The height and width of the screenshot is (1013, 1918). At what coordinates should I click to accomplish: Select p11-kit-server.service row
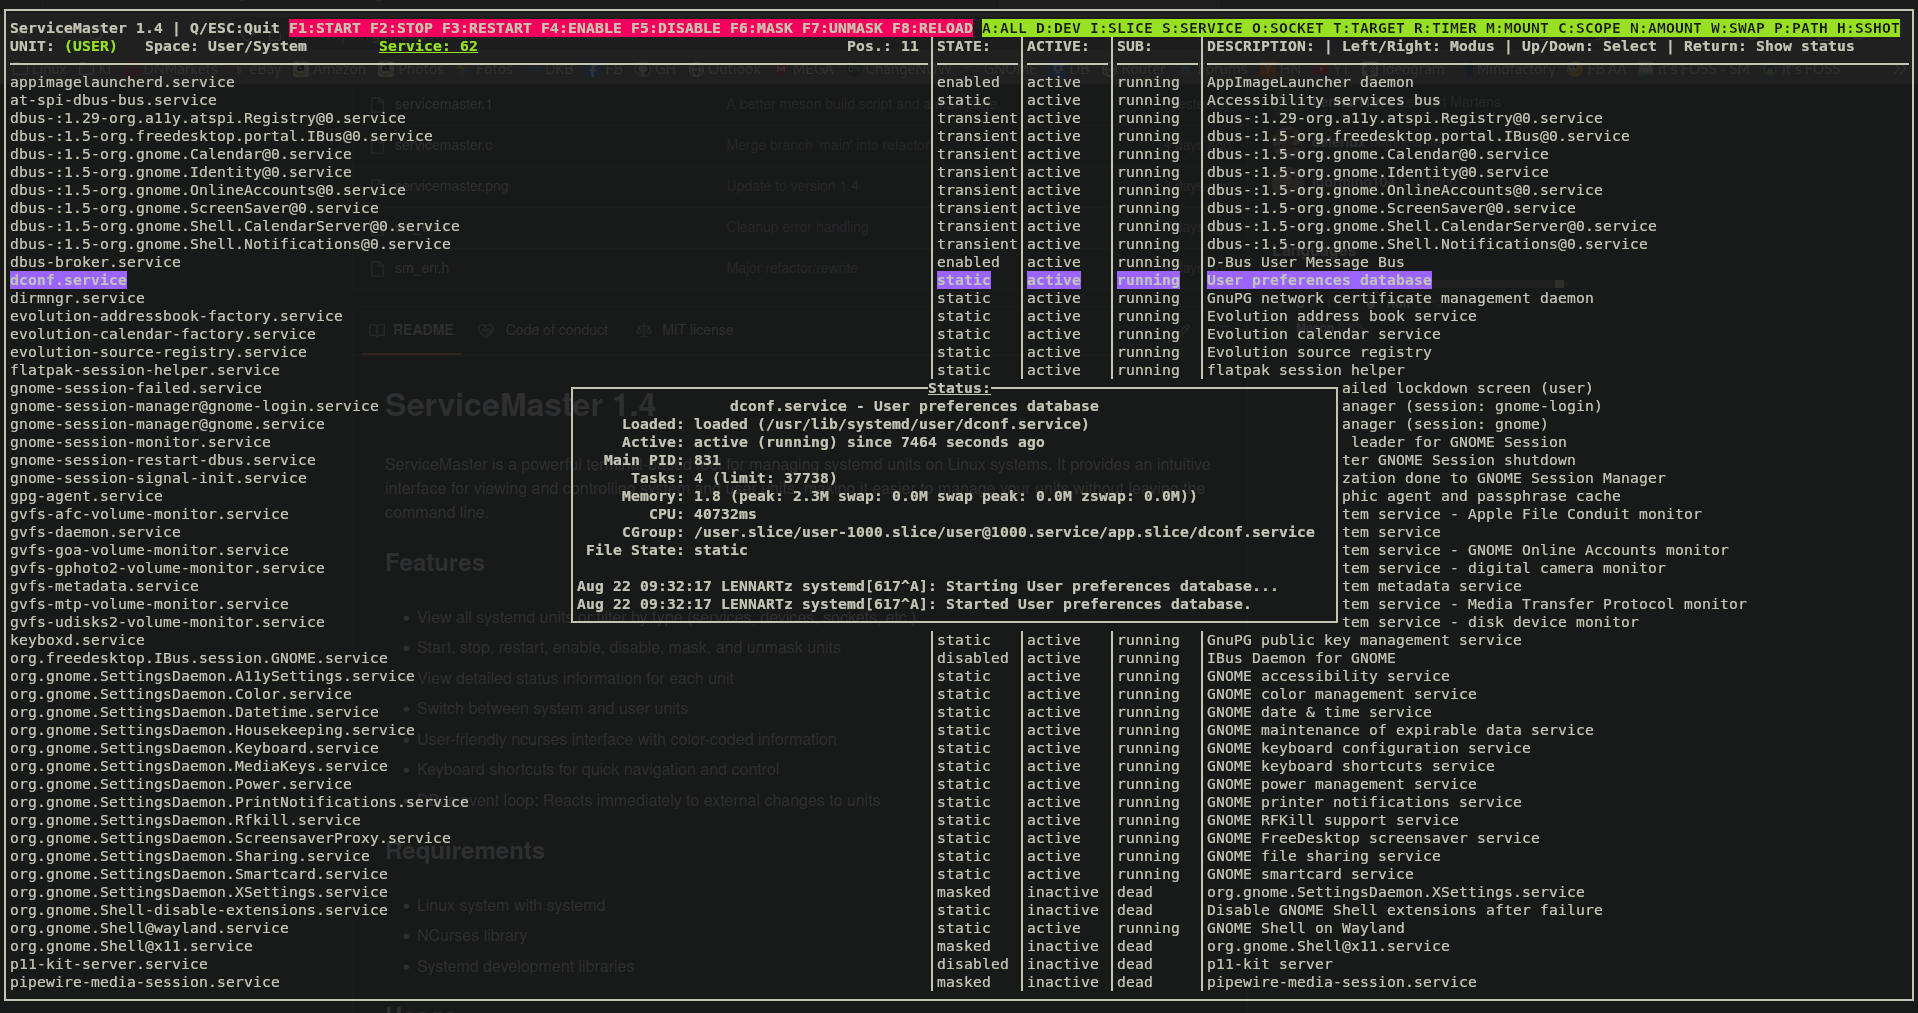click(109, 964)
